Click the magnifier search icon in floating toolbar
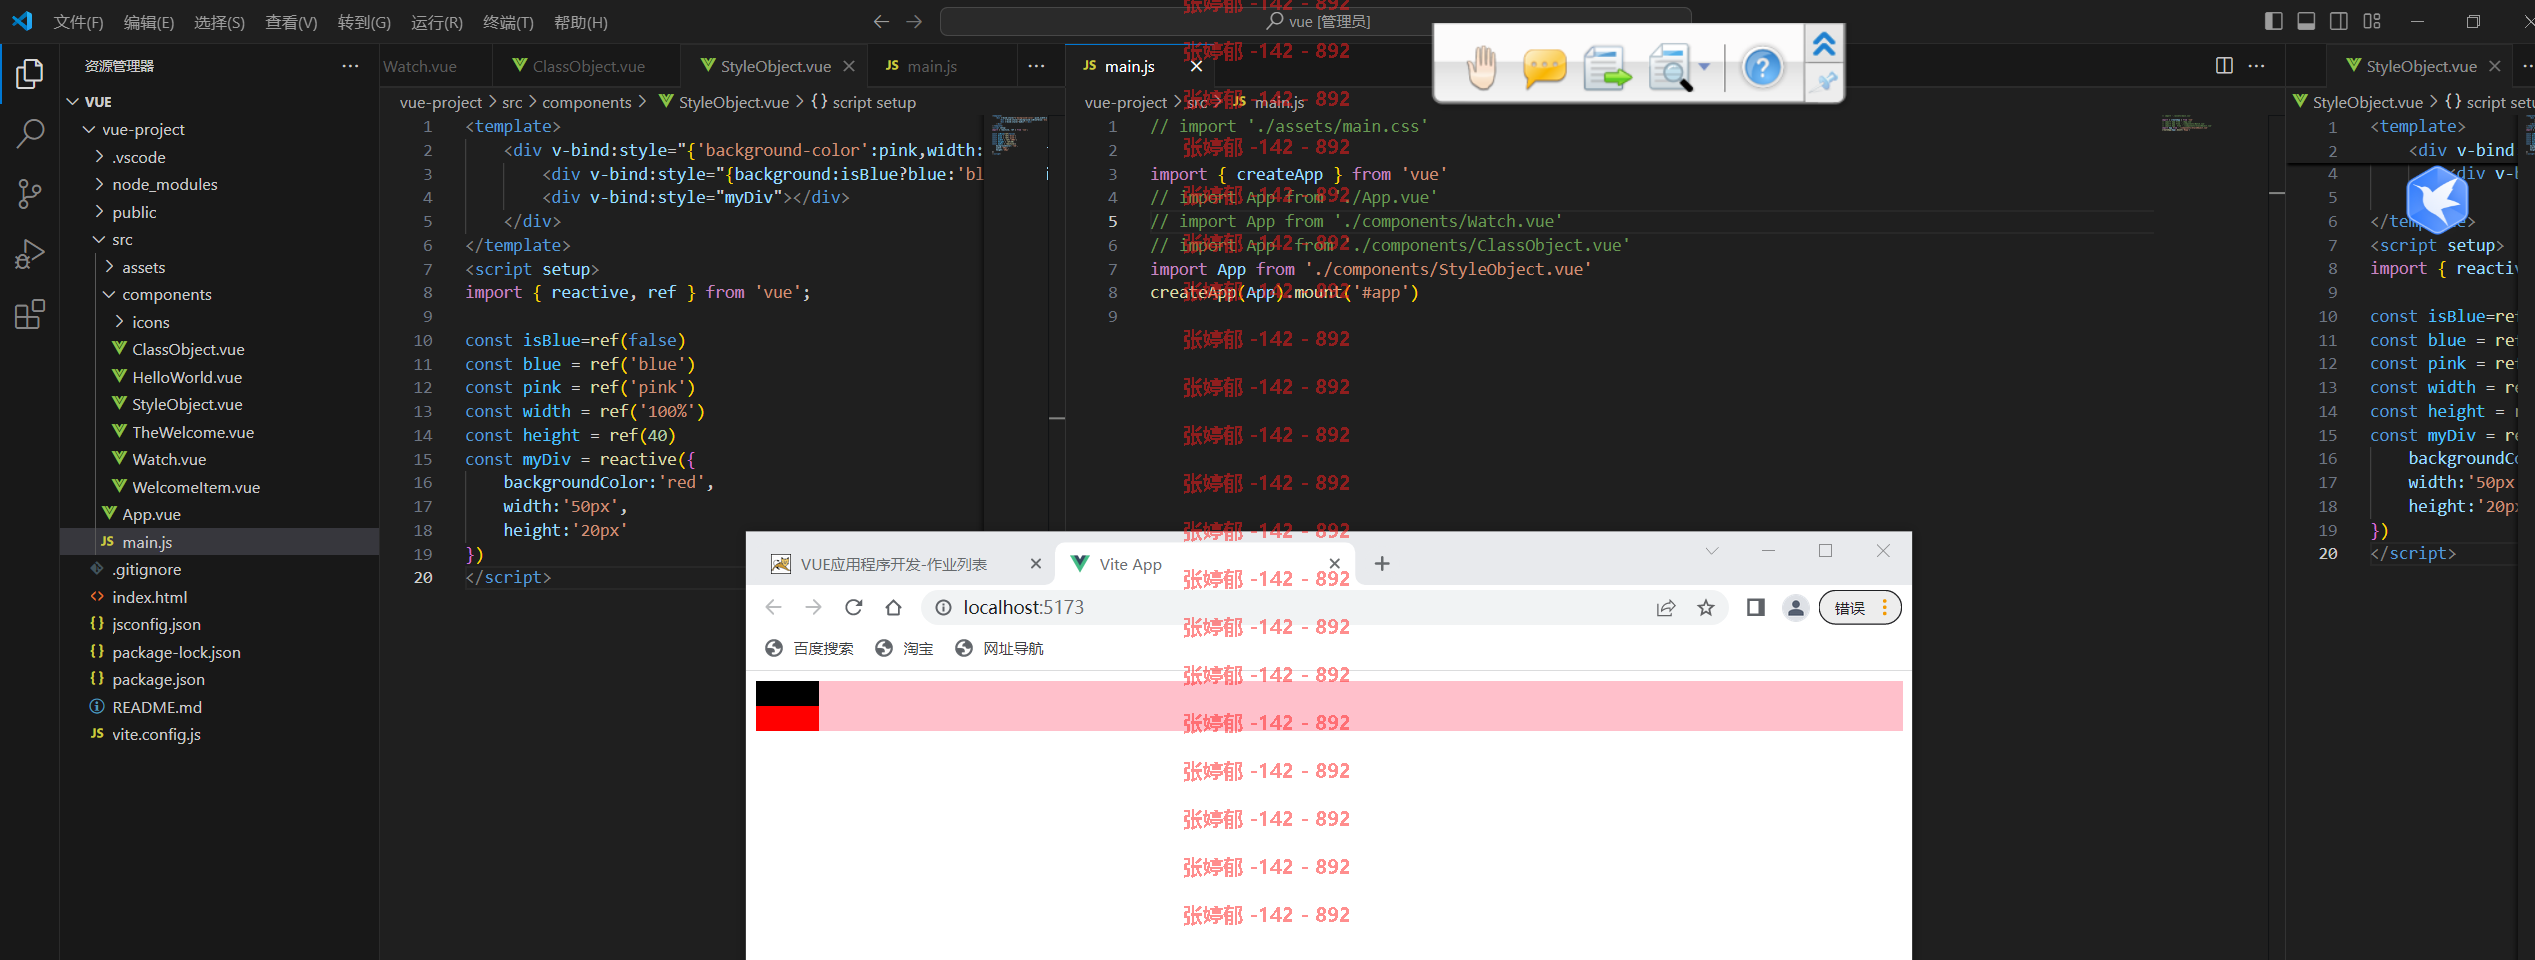Viewport: 2535px width, 960px height. (1671, 68)
